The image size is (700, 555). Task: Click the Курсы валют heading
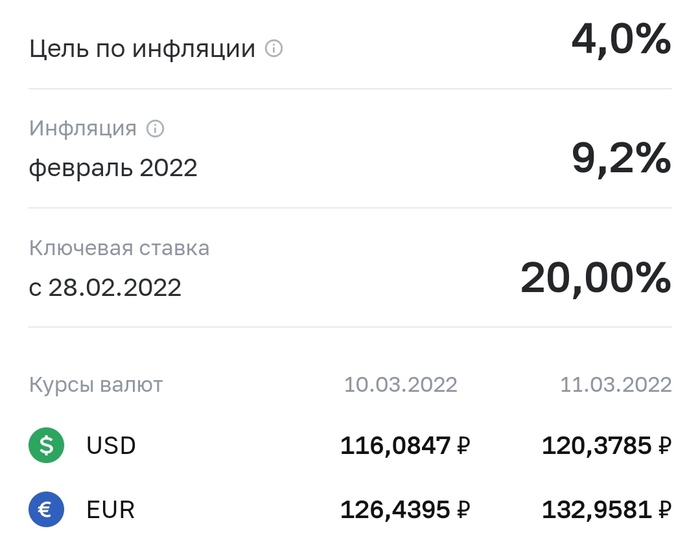95,385
